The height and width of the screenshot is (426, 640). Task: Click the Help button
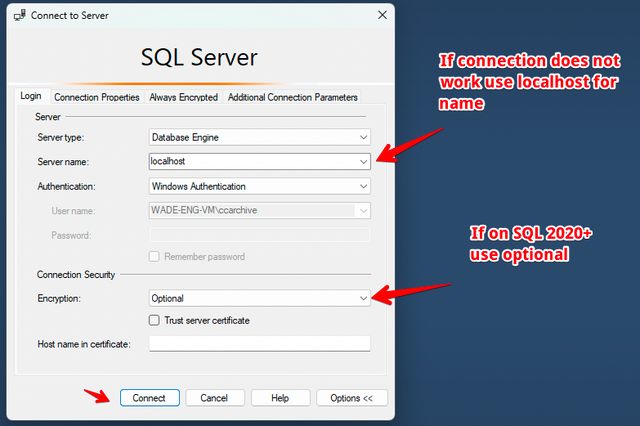click(280, 398)
